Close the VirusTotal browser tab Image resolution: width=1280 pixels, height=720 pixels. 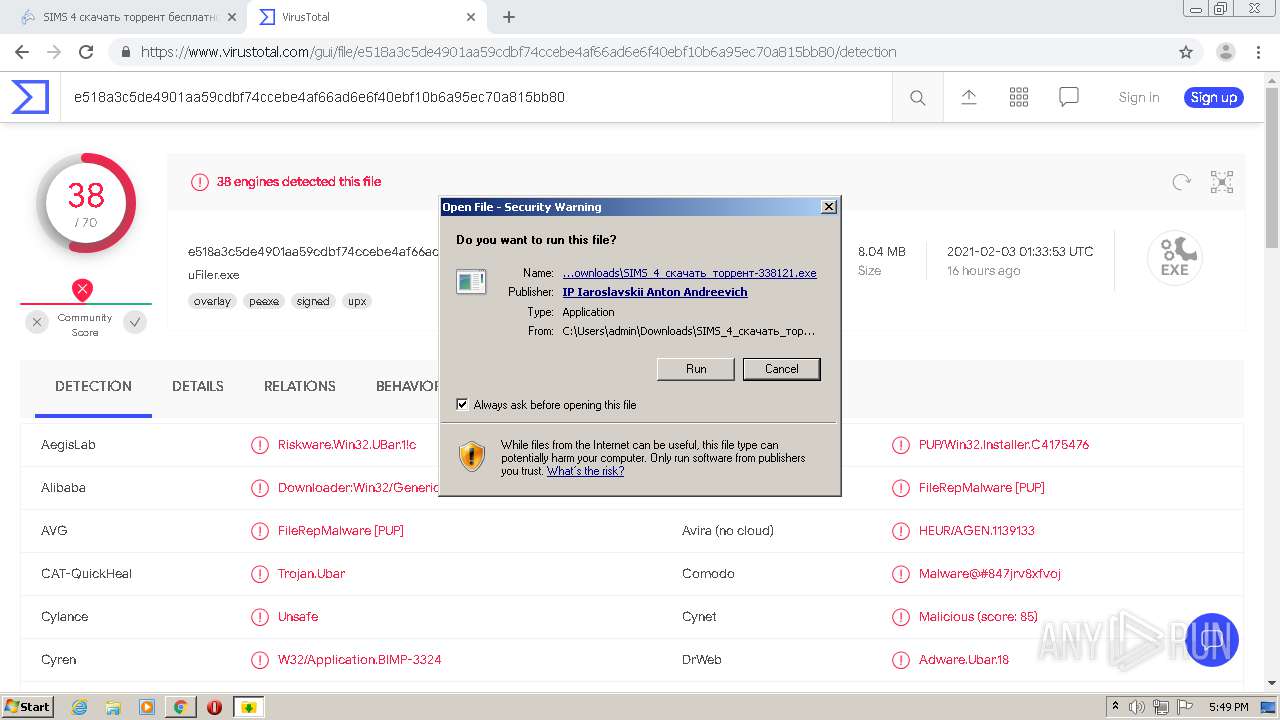470,17
